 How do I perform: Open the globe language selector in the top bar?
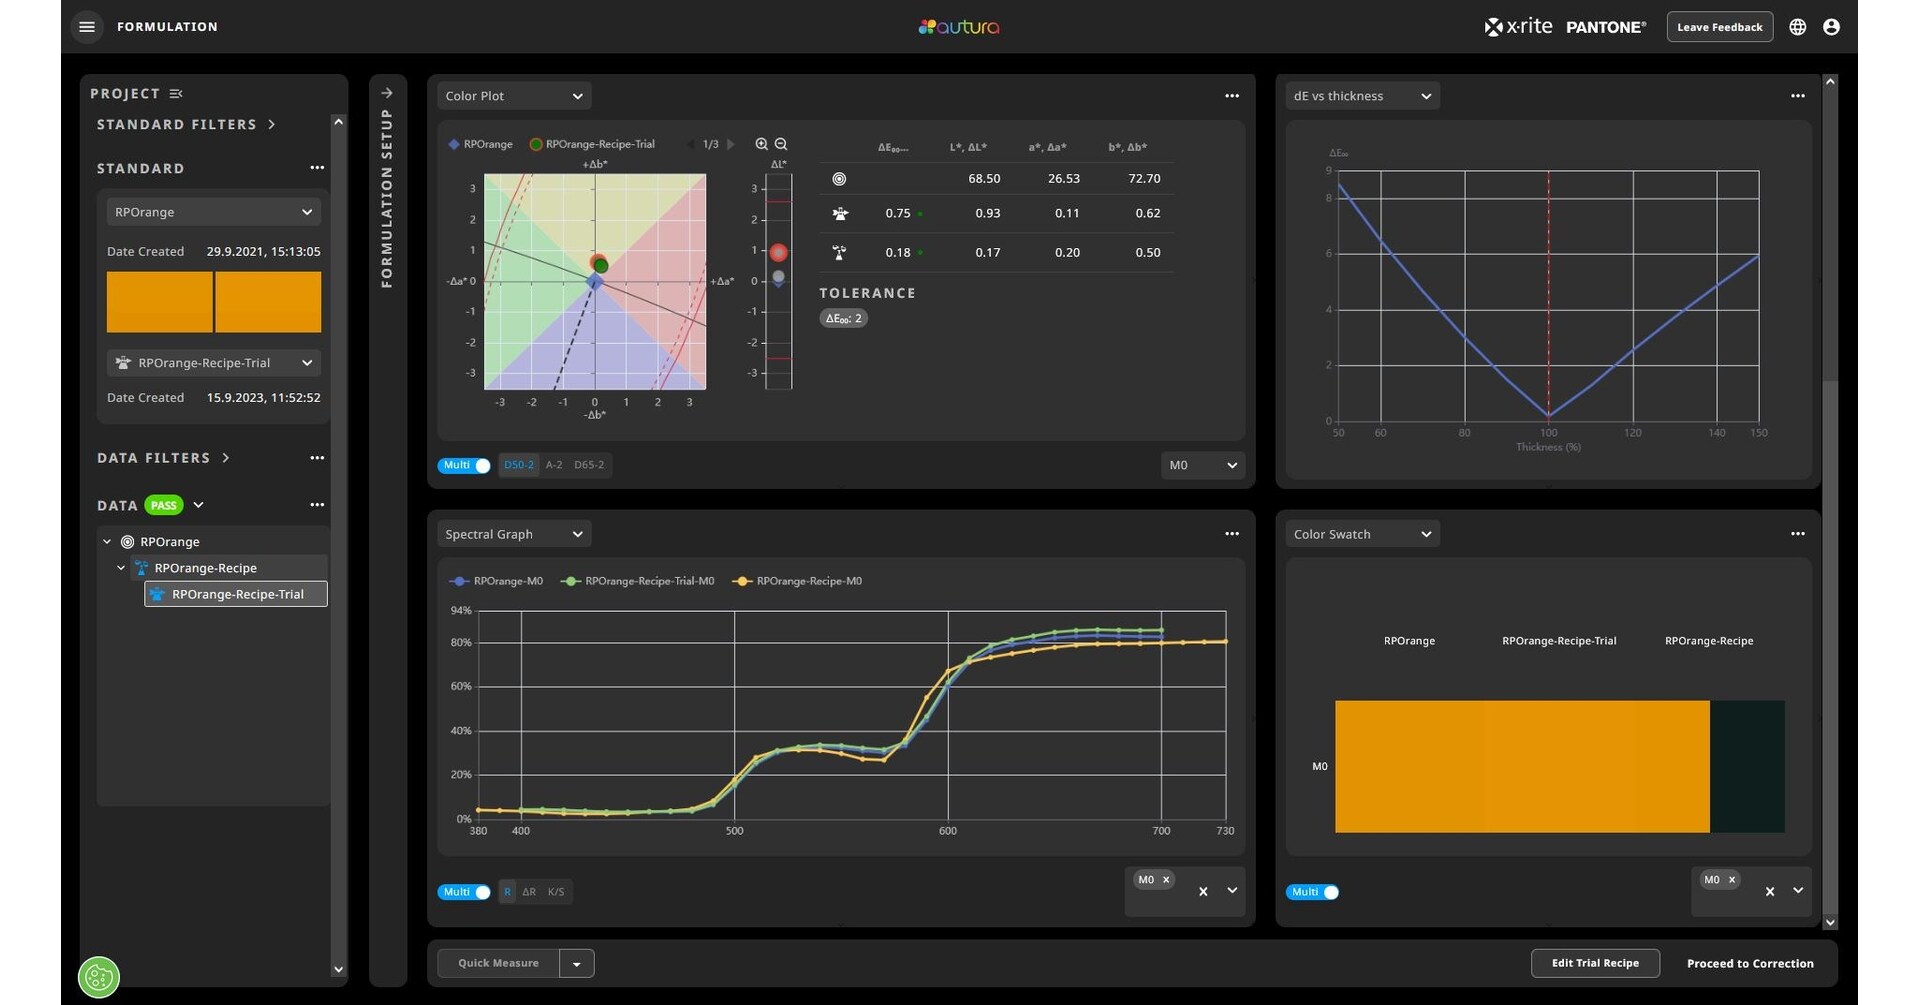coord(1796,26)
